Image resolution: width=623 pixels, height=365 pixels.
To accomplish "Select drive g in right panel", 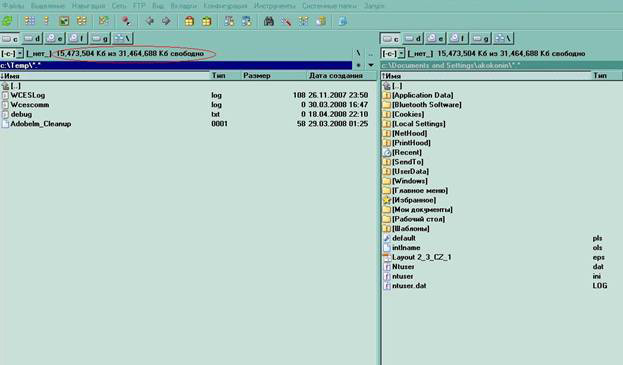I will point(480,39).
